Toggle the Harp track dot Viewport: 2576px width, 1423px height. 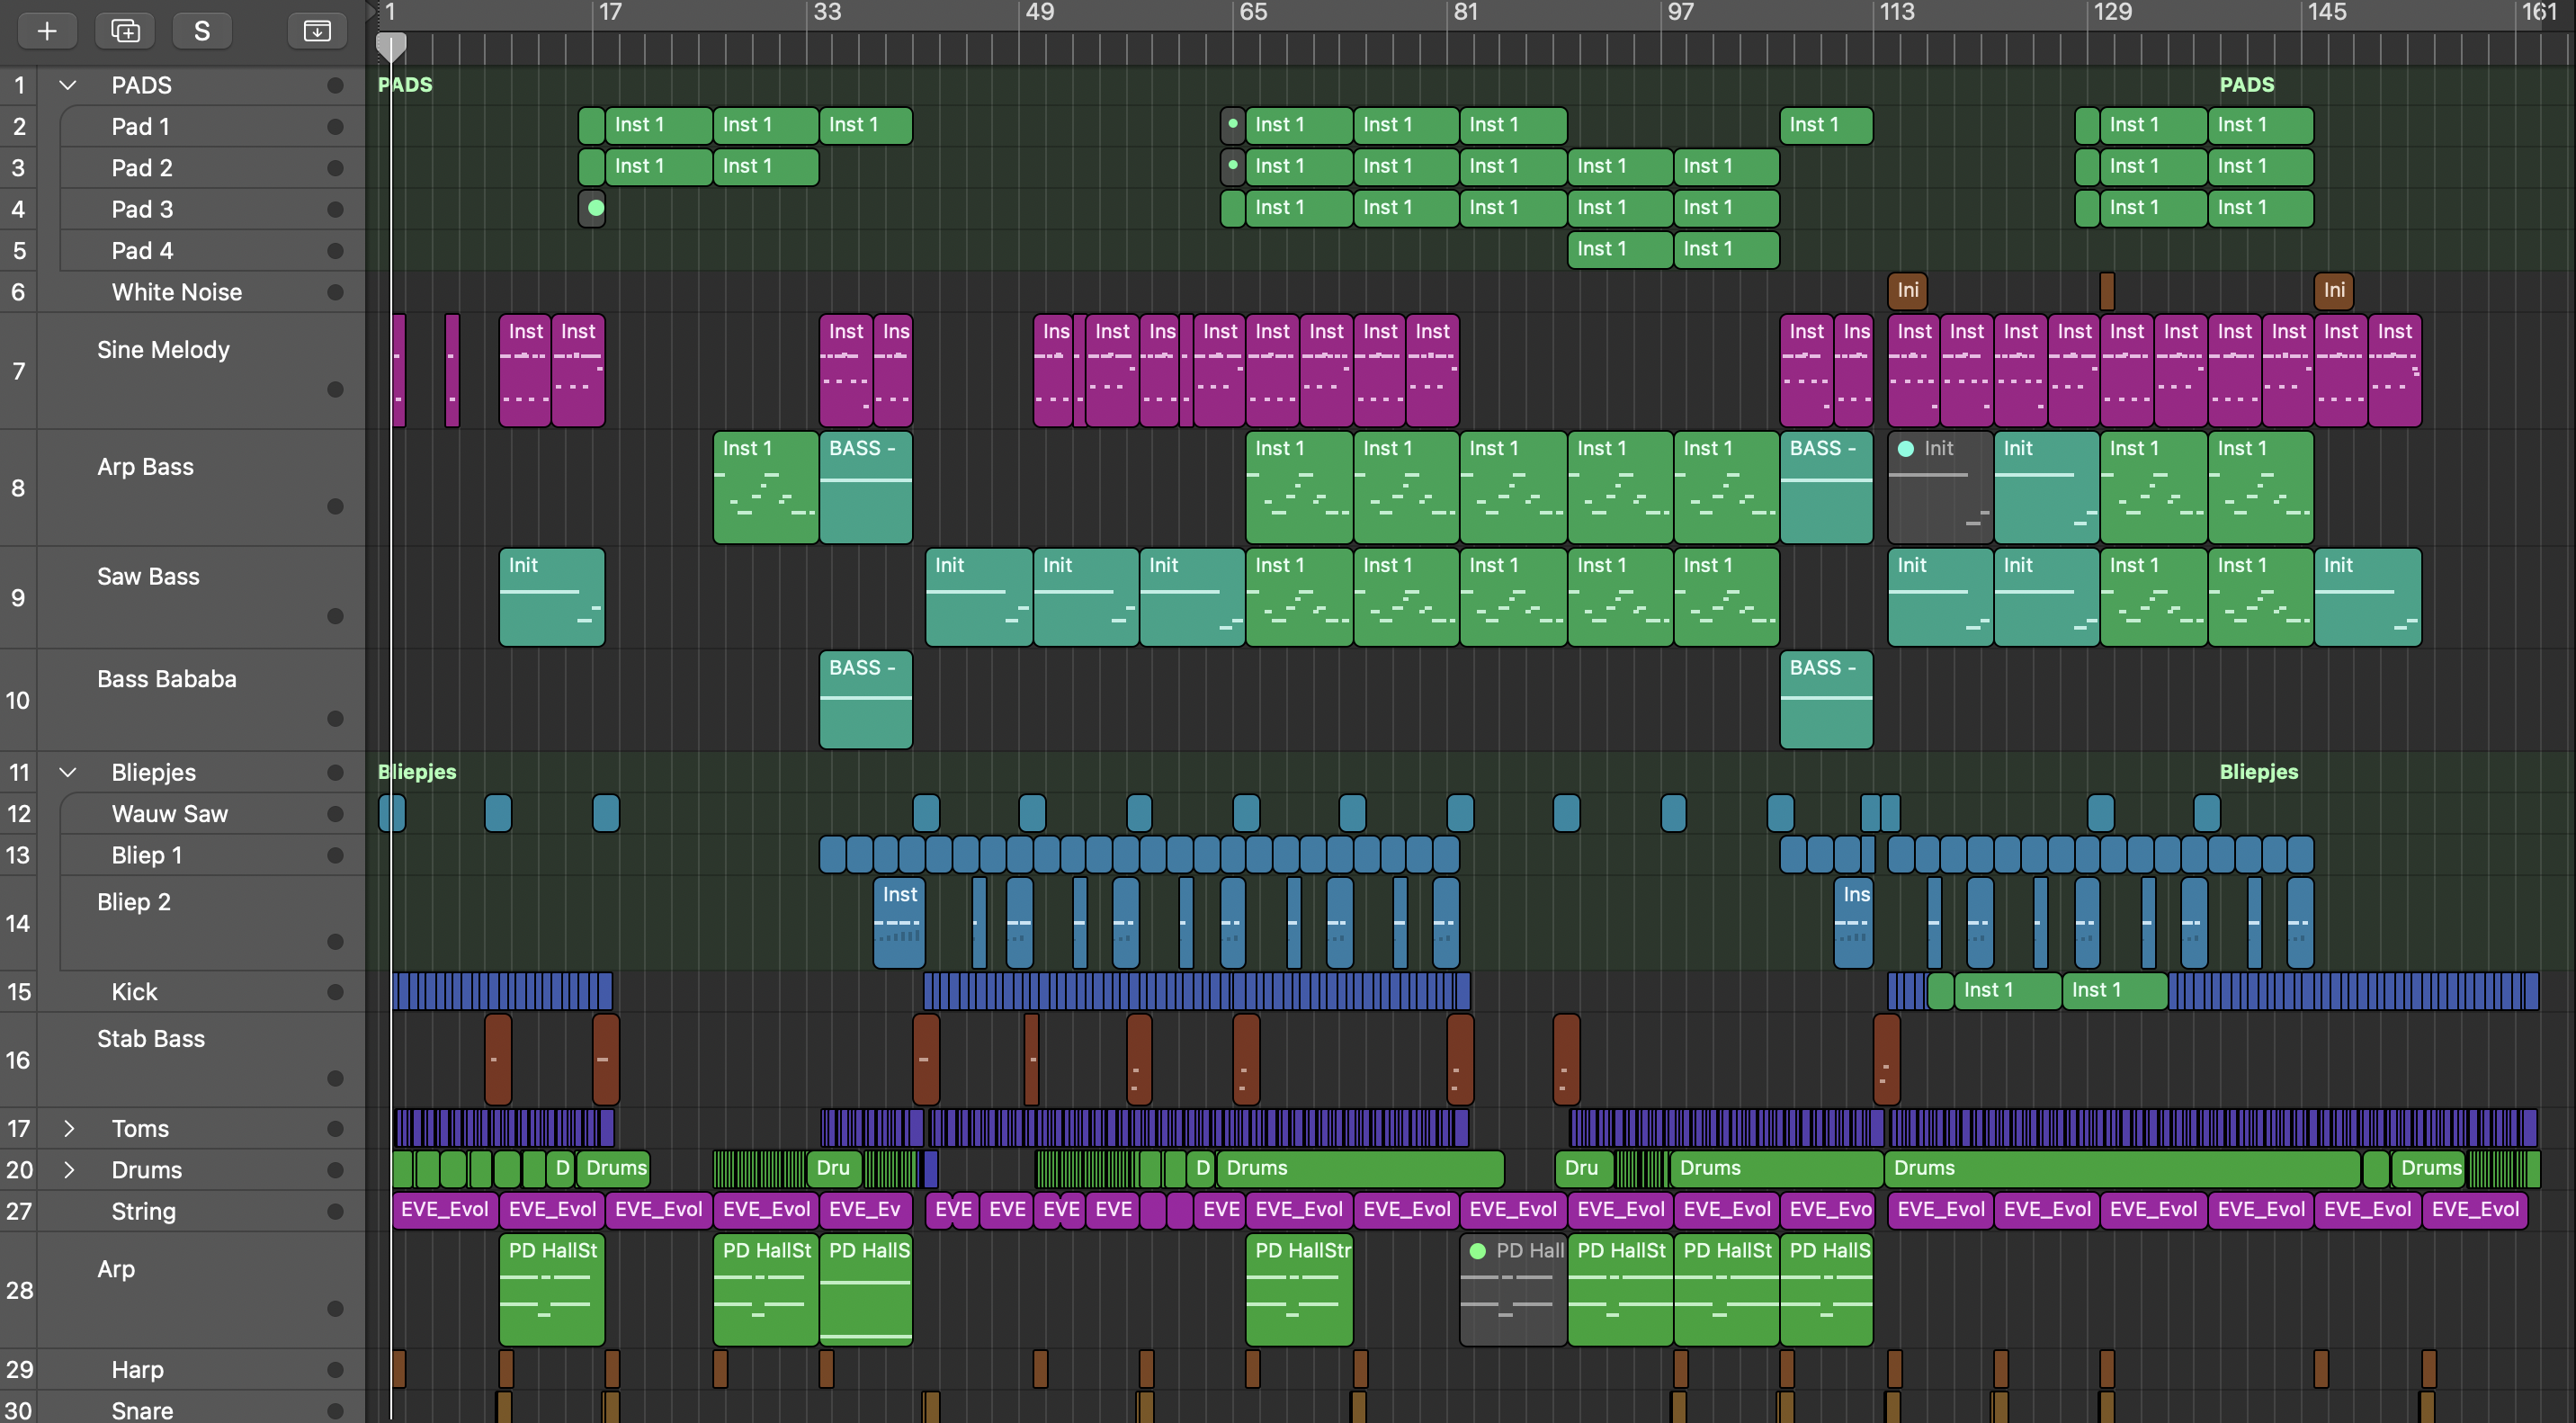coord(335,1369)
